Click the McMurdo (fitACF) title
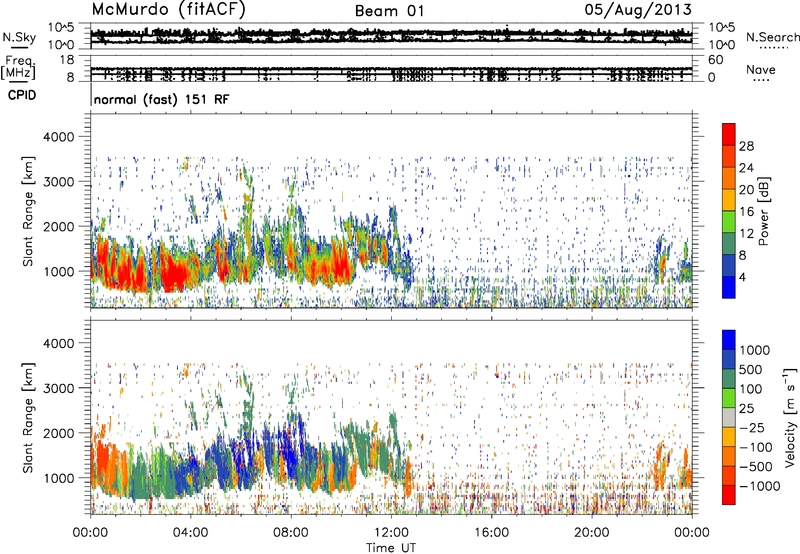Screen dimensions: 800x554 [168, 9]
